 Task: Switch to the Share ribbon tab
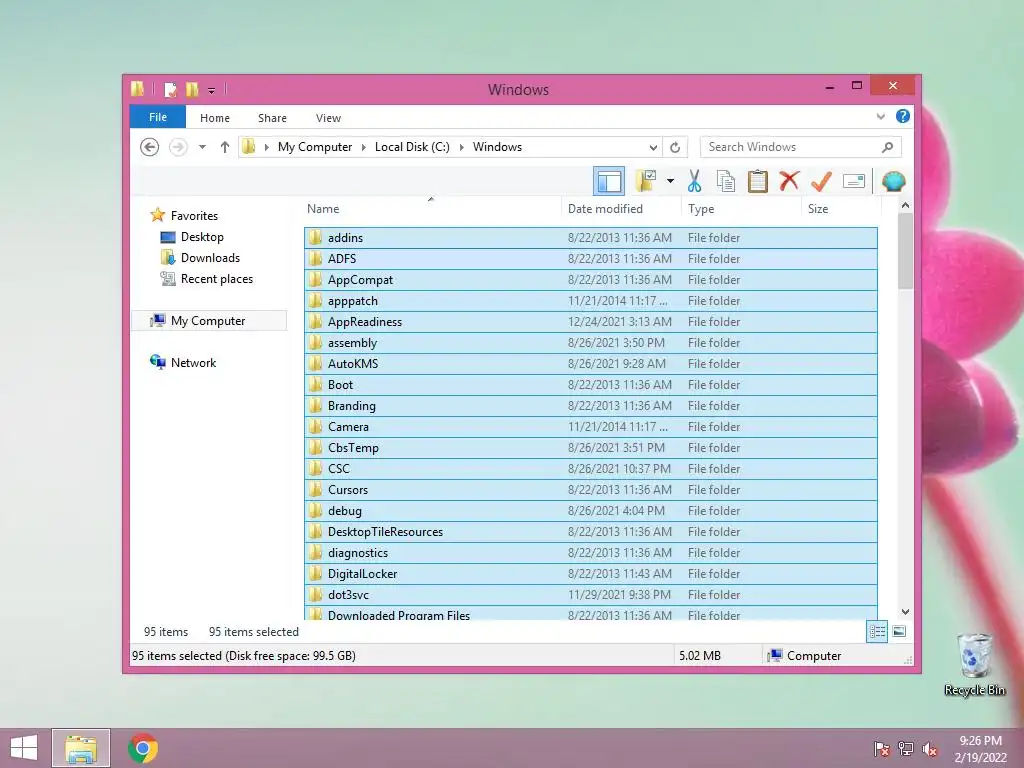(x=272, y=118)
